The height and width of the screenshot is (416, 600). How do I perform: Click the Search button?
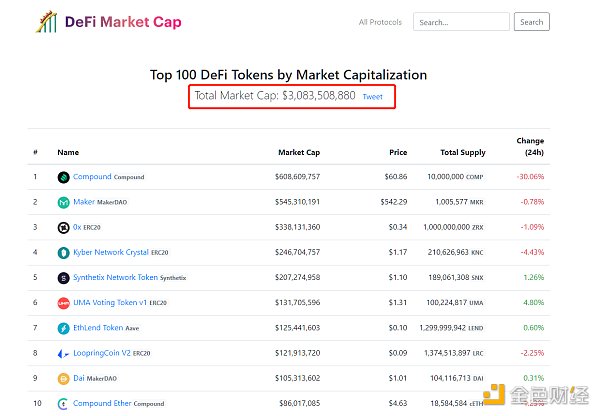pyautogui.click(x=532, y=22)
